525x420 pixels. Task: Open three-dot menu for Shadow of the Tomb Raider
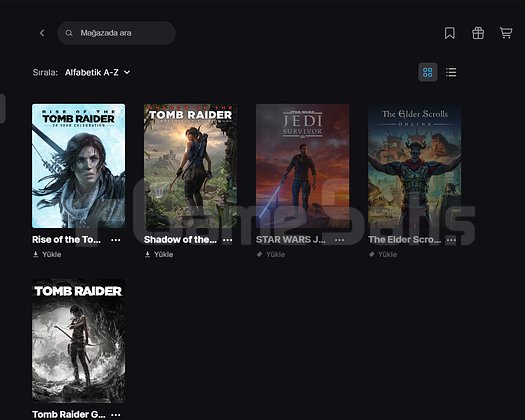click(227, 240)
